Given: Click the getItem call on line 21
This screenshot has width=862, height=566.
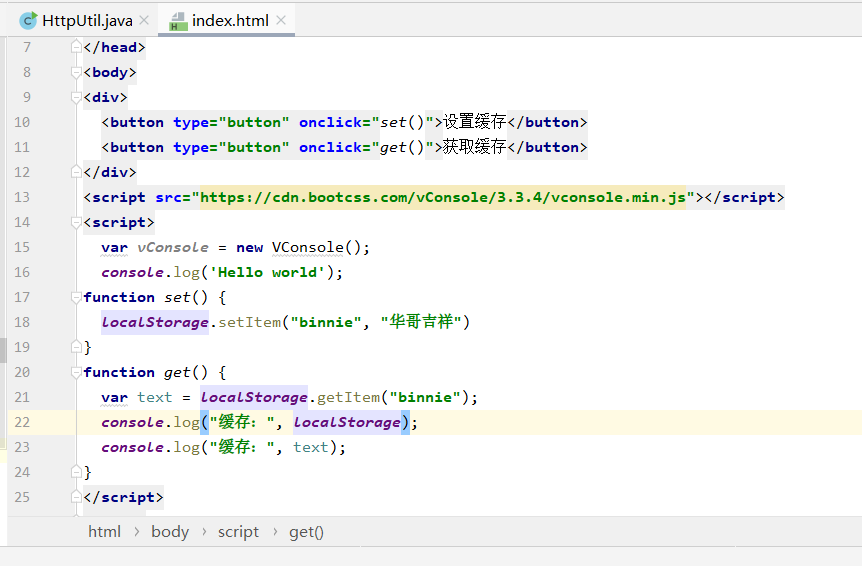Looking at the screenshot, I should click(348, 397).
